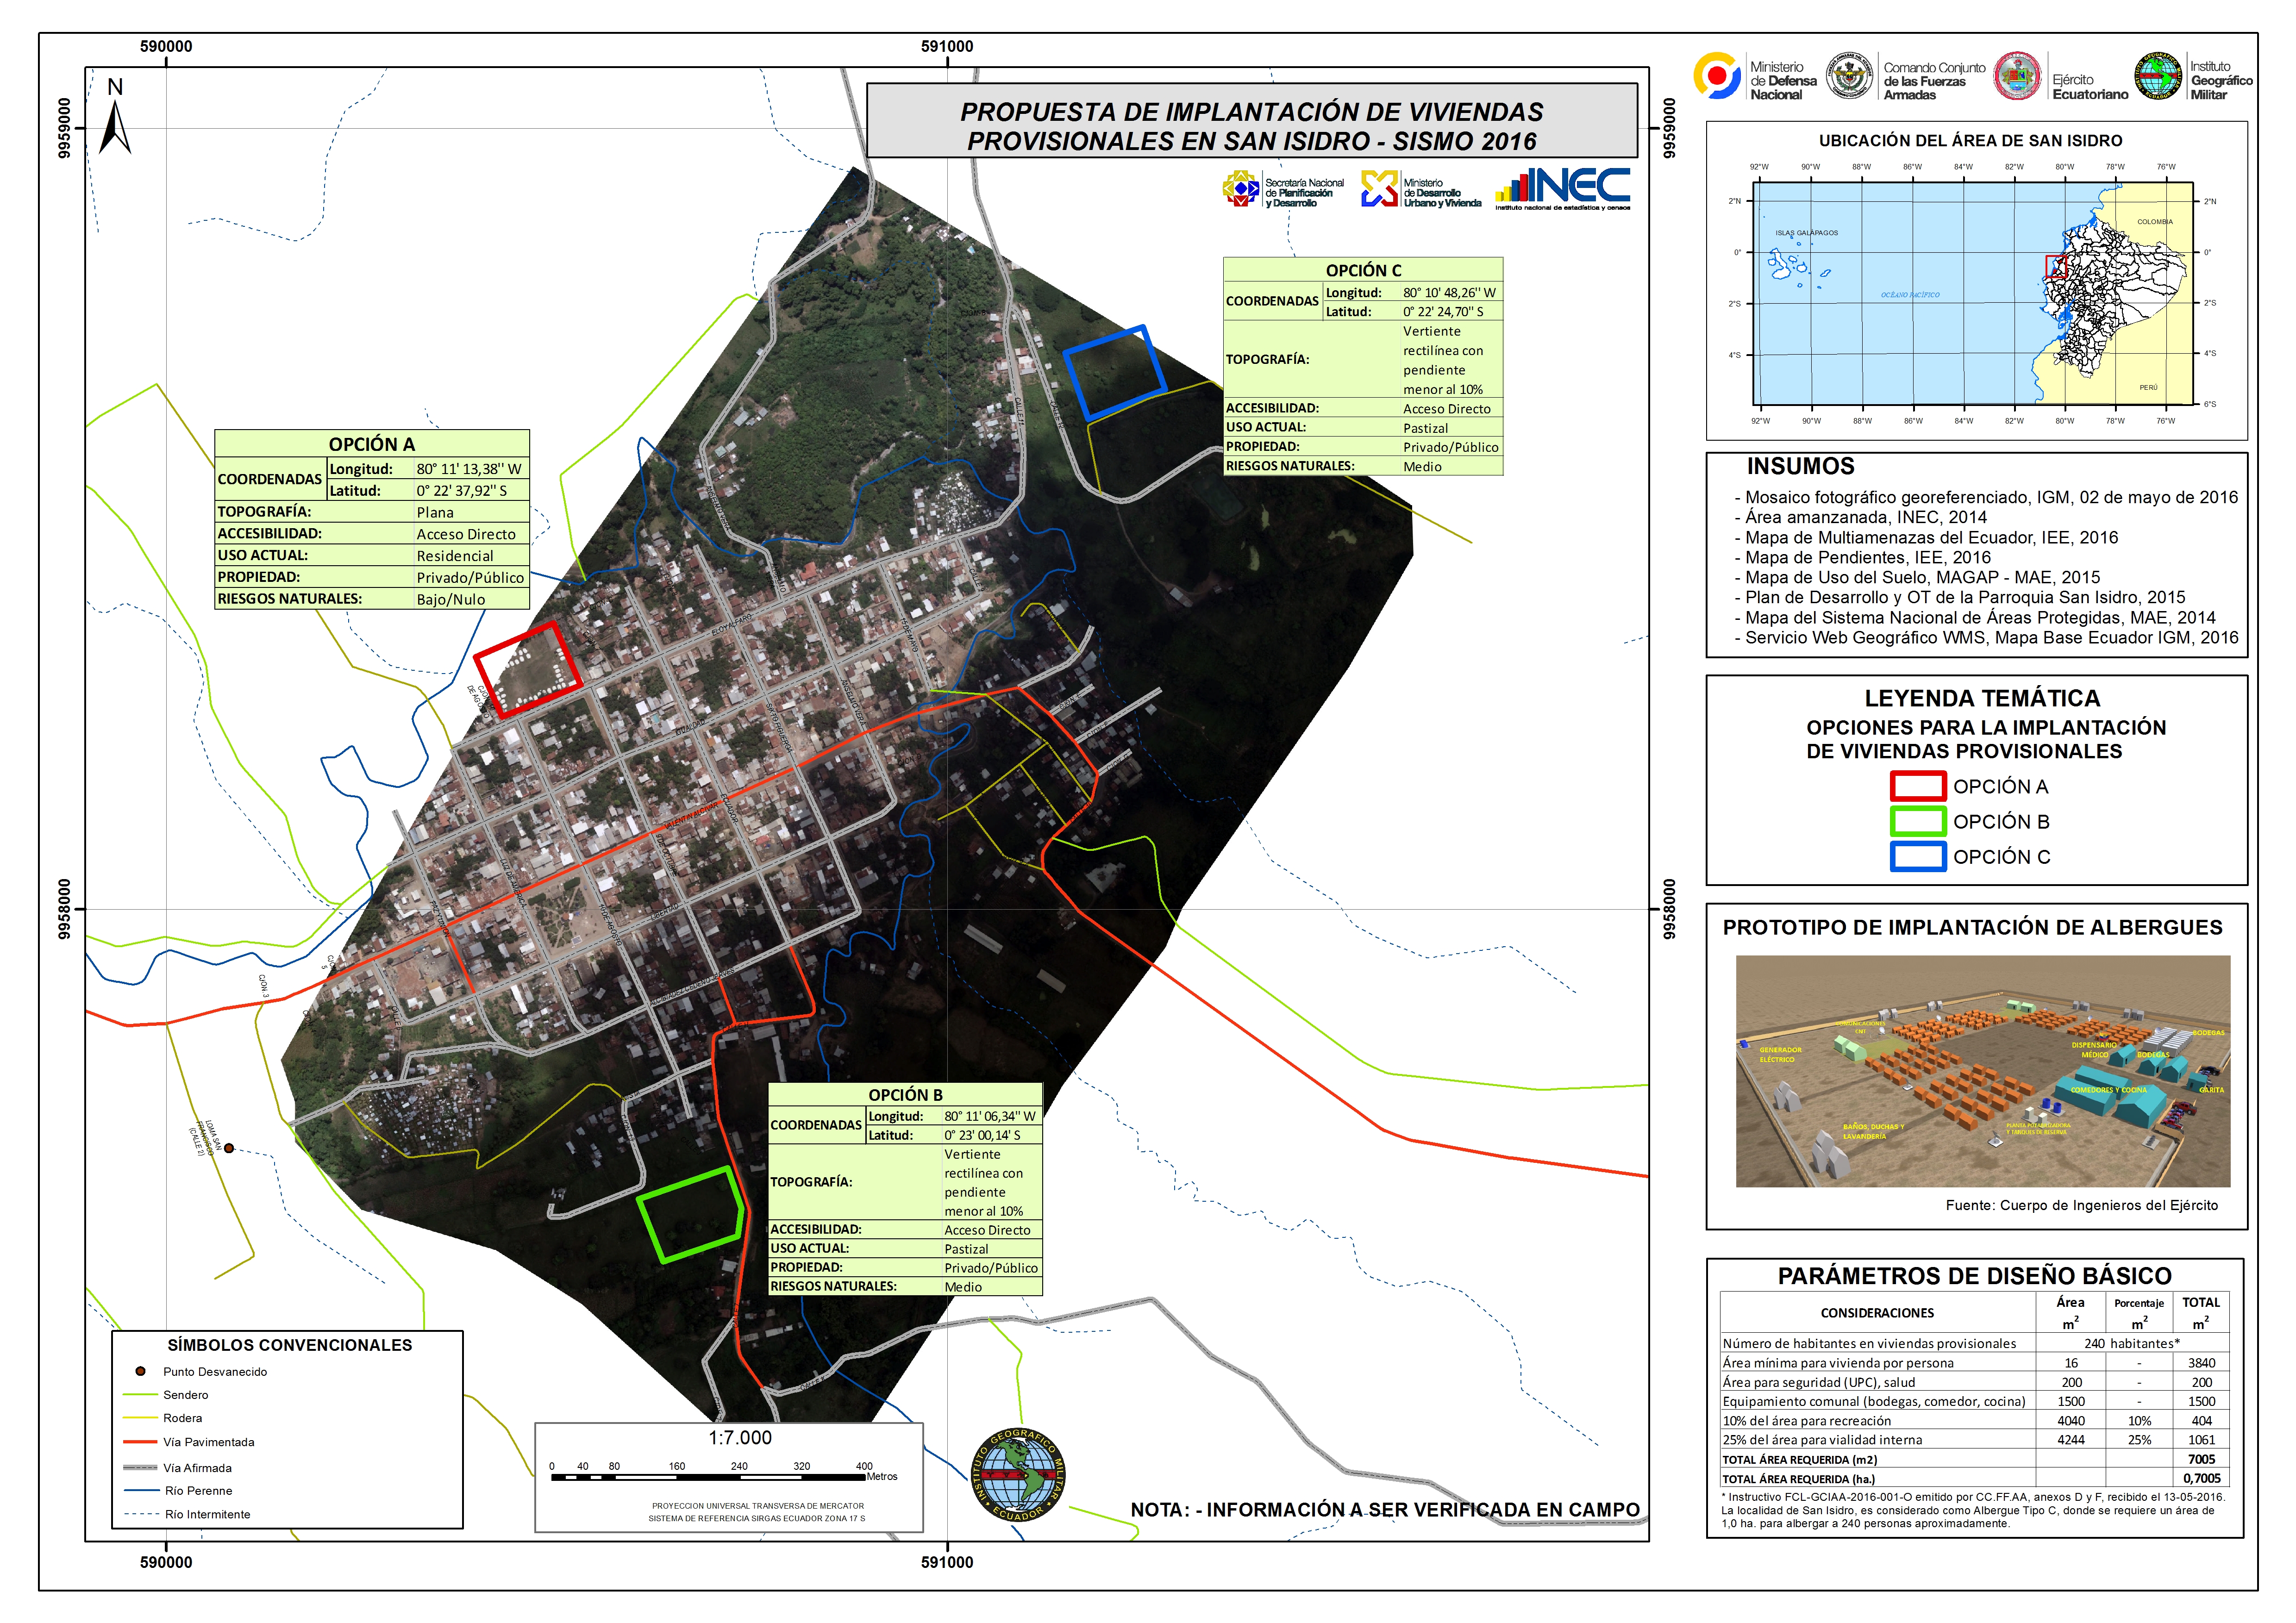Image resolution: width=2296 pixels, height=1623 pixels.
Task: Click the 1:7.000 scale bar
Action: tap(724, 1475)
